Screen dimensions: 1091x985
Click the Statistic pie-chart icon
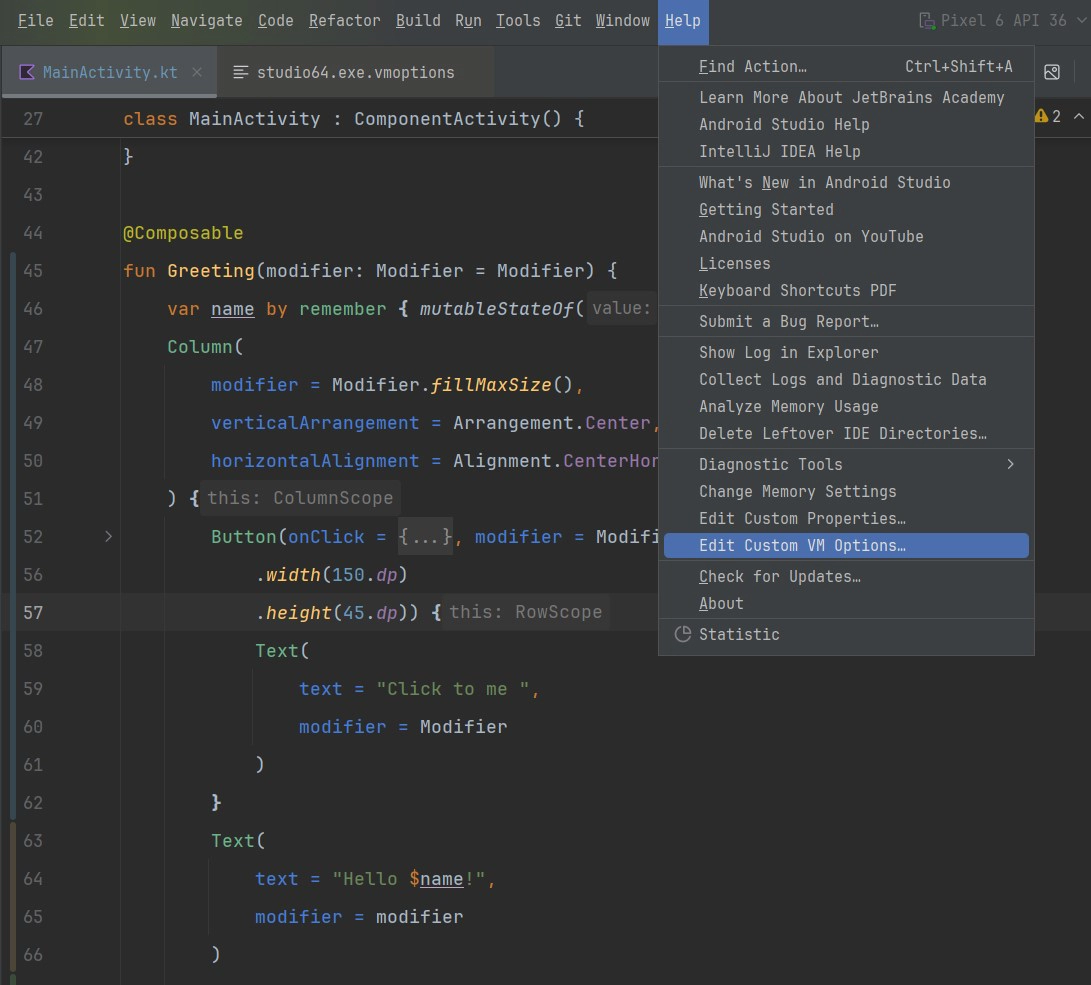(x=683, y=634)
